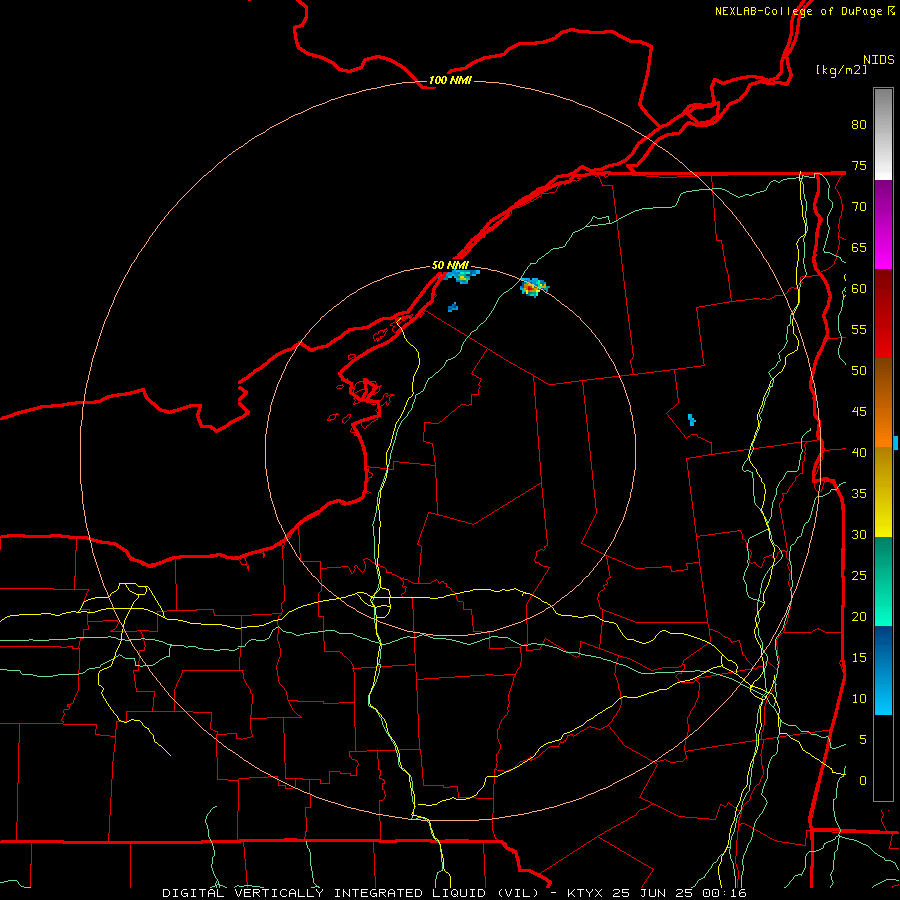Click the 25 JUN 25 00:16 timestamp
This screenshot has width=900, height=900.
tap(679, 893)
